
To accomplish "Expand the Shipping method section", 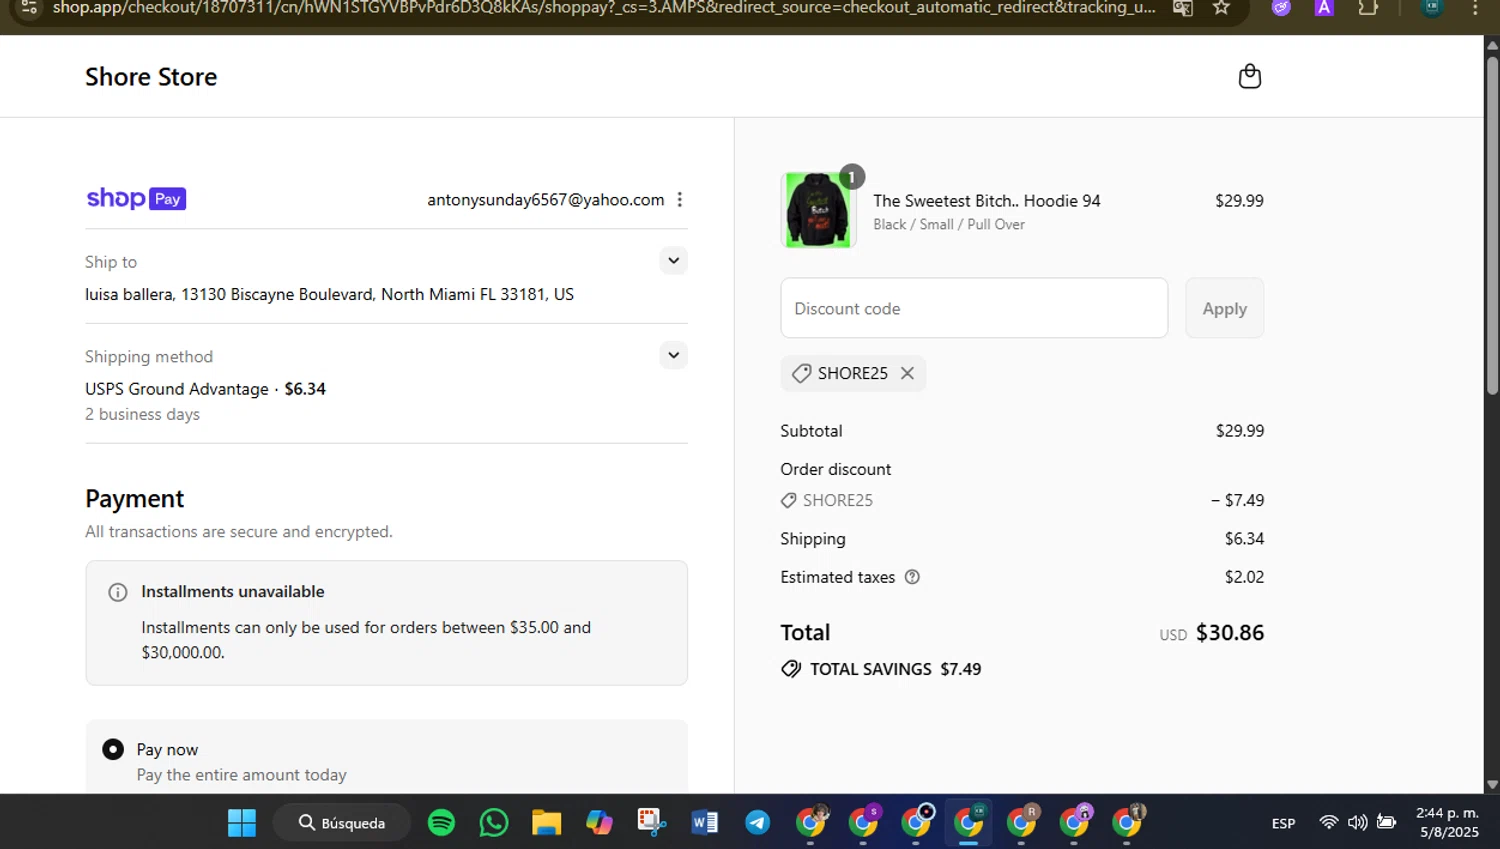I will [x=674, y=355].
